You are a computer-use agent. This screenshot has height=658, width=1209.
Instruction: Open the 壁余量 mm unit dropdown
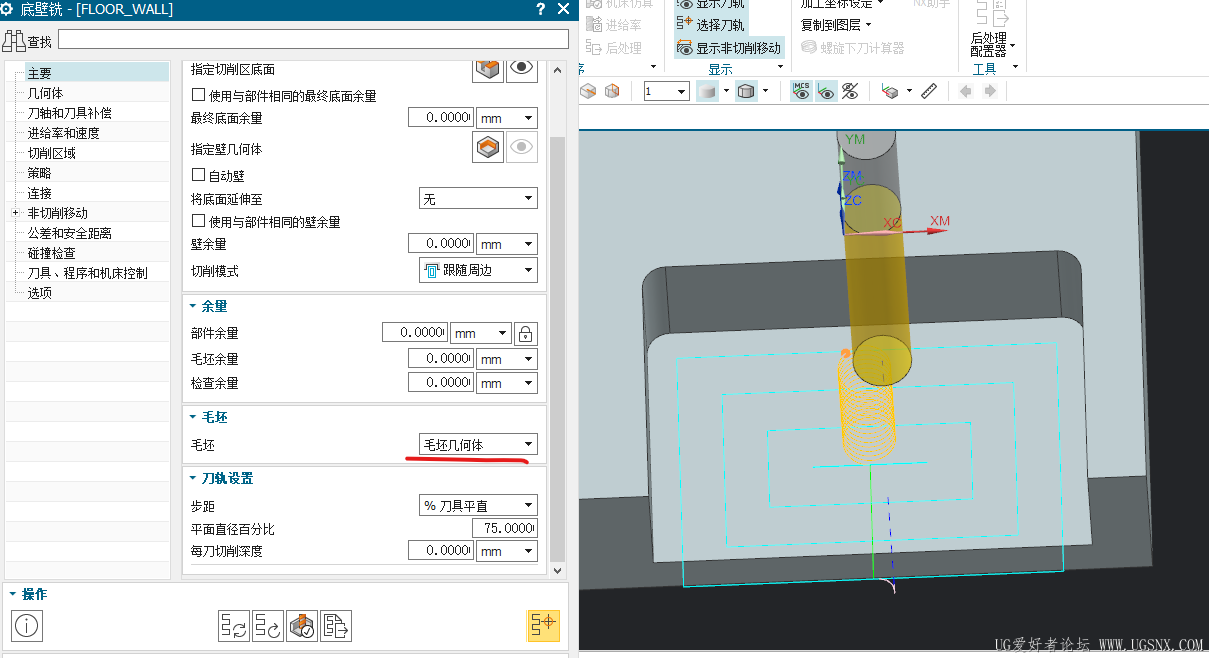point(507,244)
